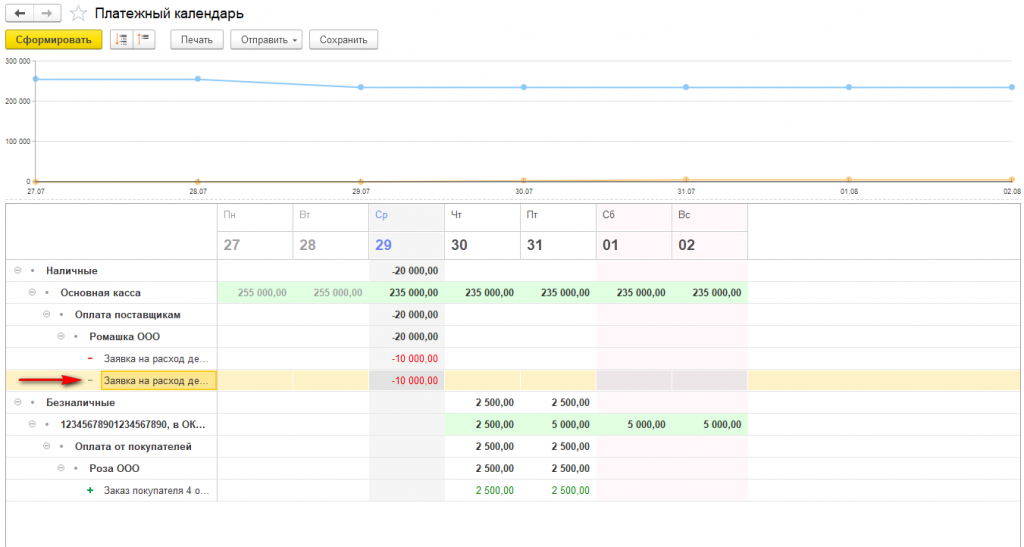Click the Печать button
The height and width of the screenshot is (547, 1024).
pyautogui.click(x=197, y=40)
